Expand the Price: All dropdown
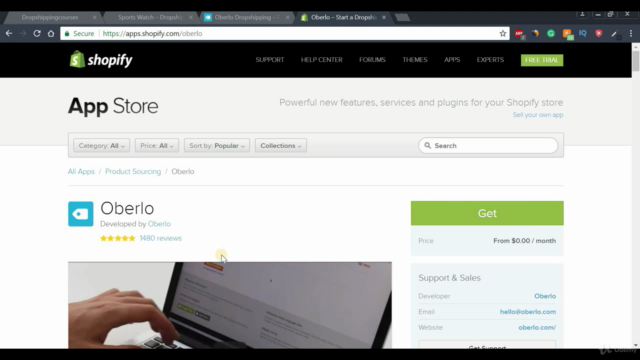 pos(157,146)
